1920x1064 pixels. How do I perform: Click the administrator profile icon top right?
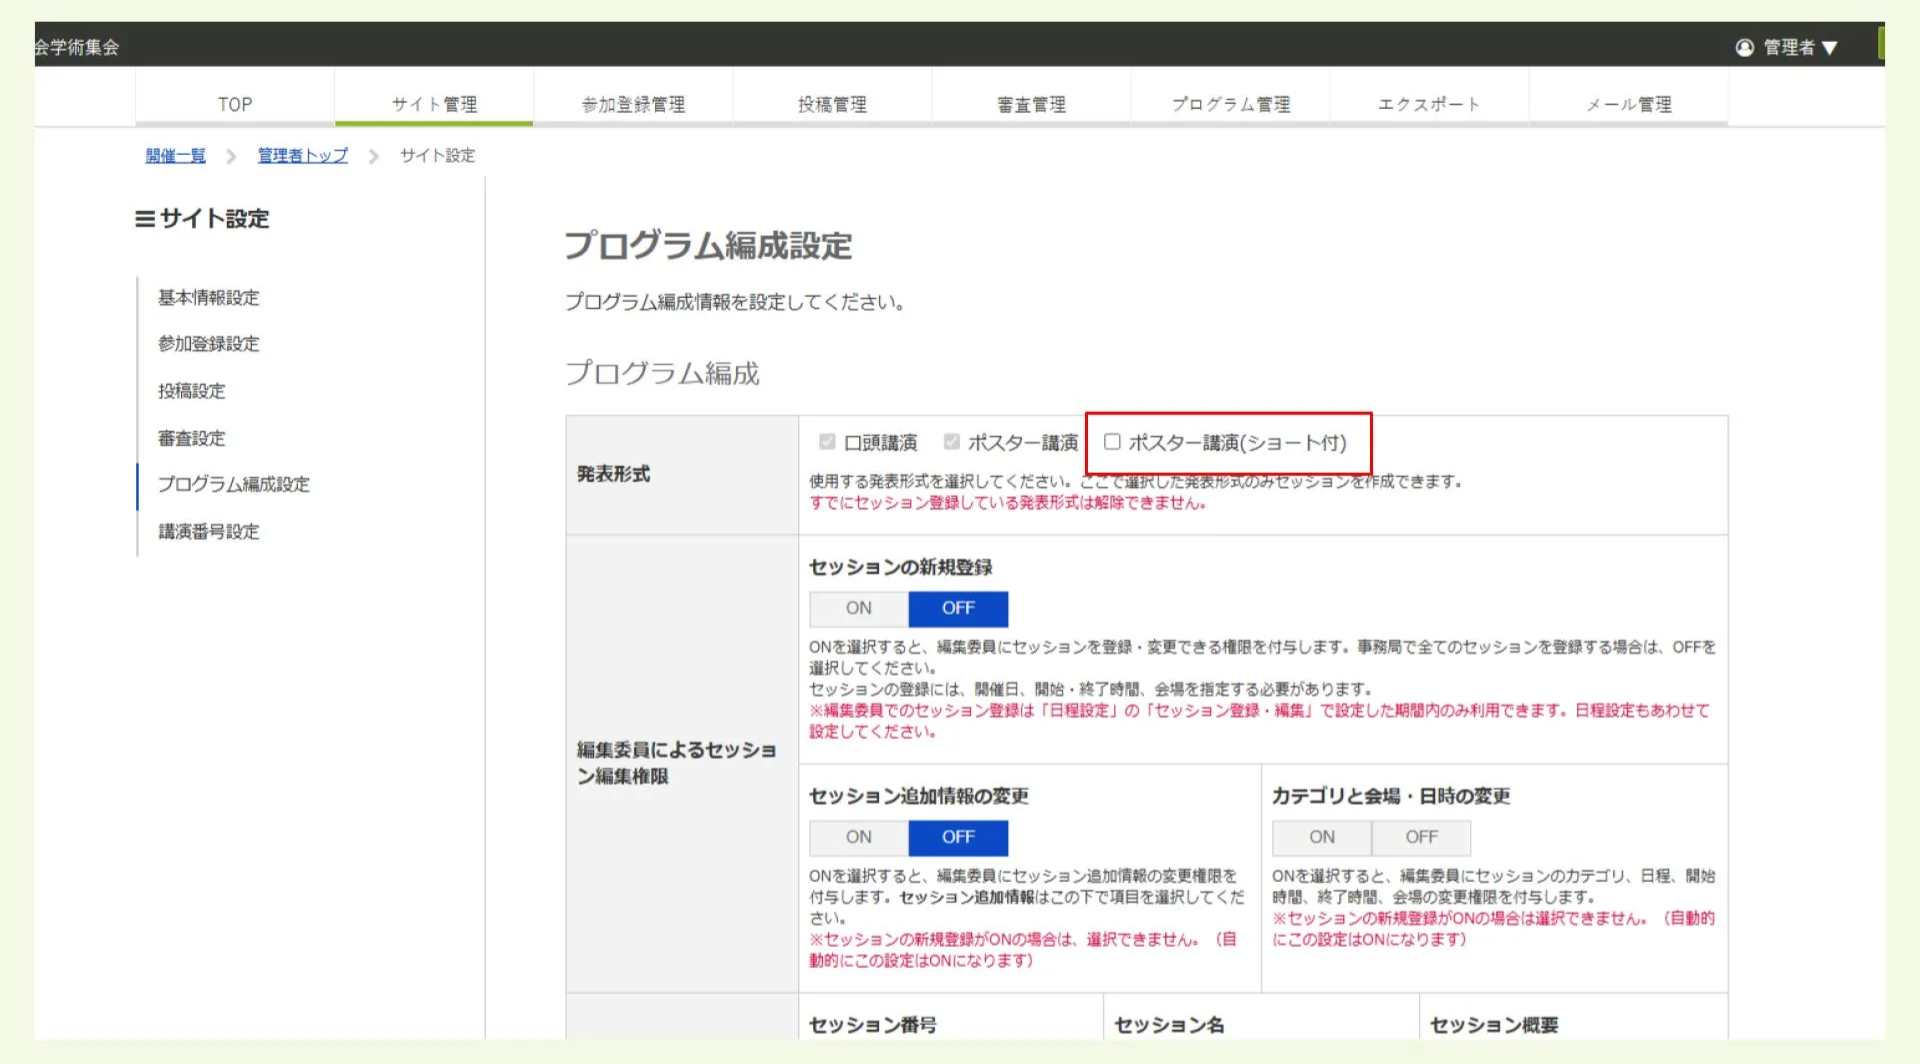[1745, 46]
